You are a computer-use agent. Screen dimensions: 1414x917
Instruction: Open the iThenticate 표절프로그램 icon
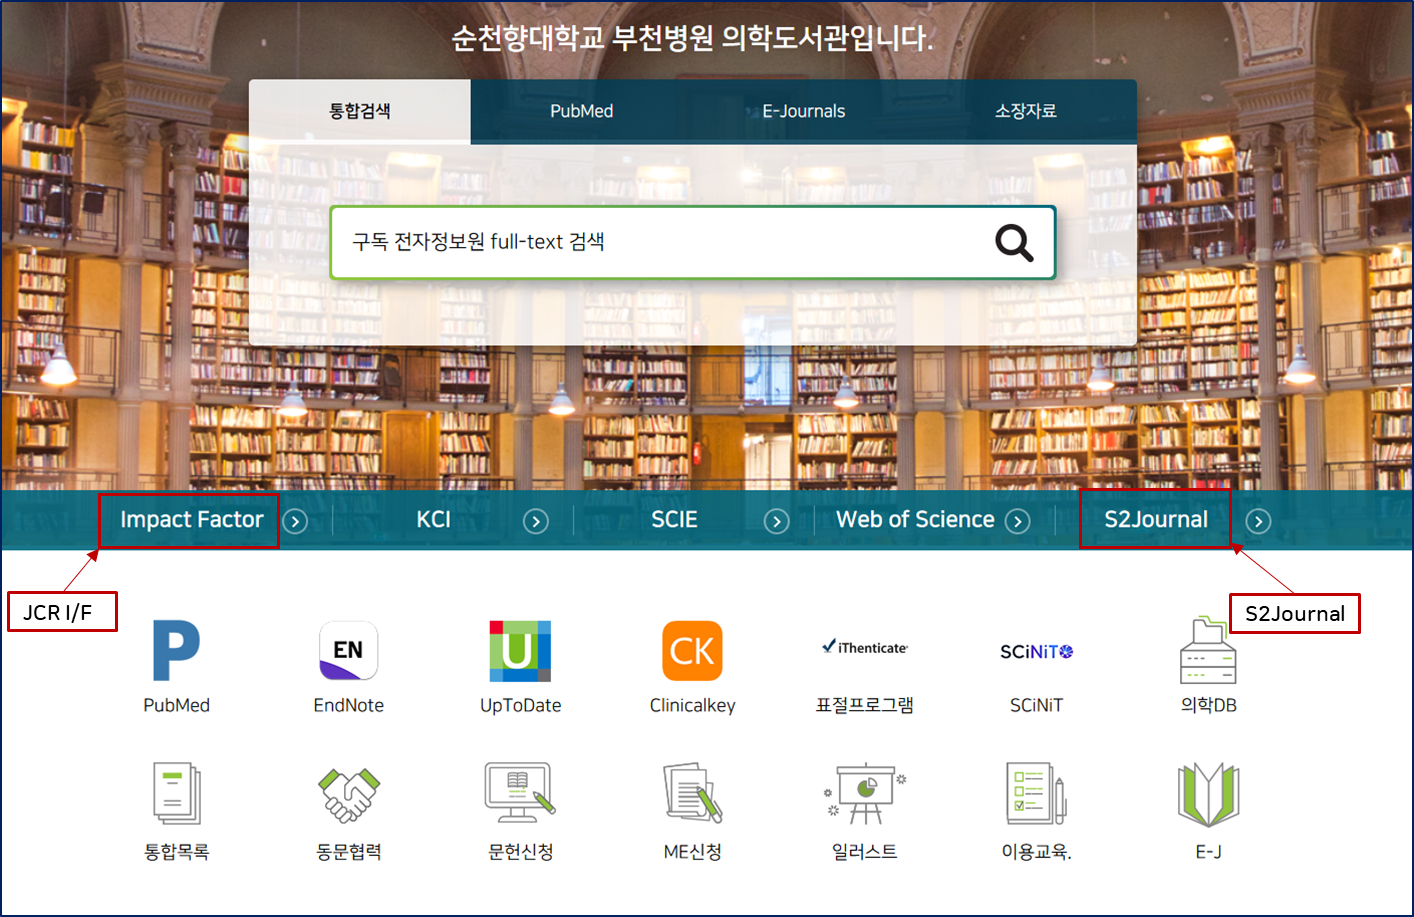pos(865,647)
